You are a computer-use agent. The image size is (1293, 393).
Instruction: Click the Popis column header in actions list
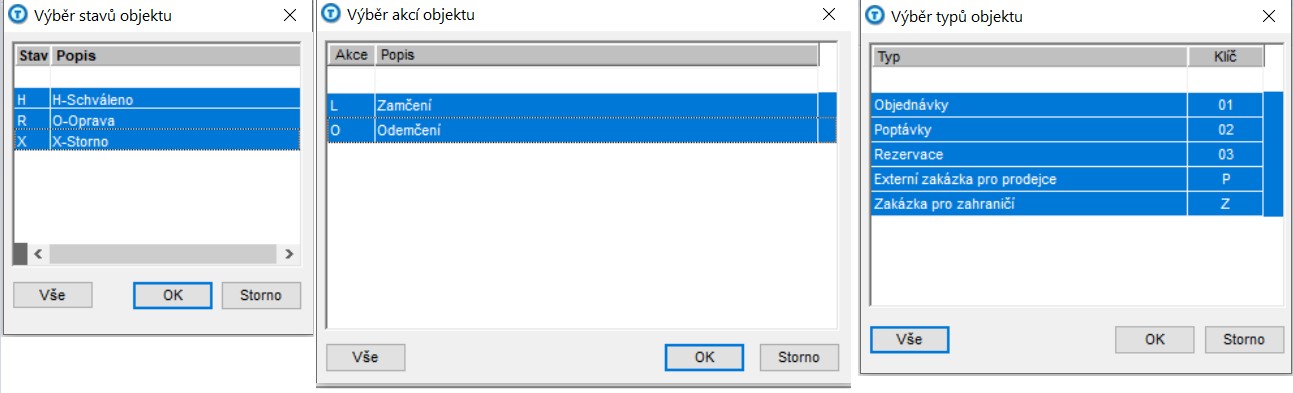click(x=597, y=55)
